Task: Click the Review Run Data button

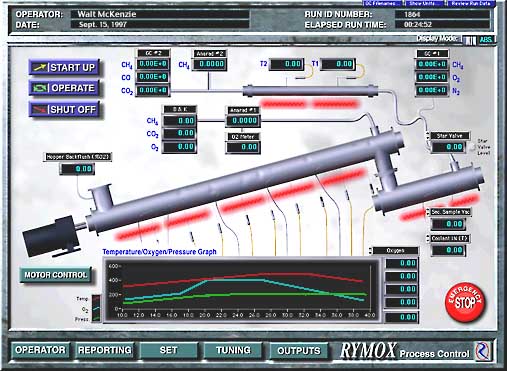Action: coord(471,3)
